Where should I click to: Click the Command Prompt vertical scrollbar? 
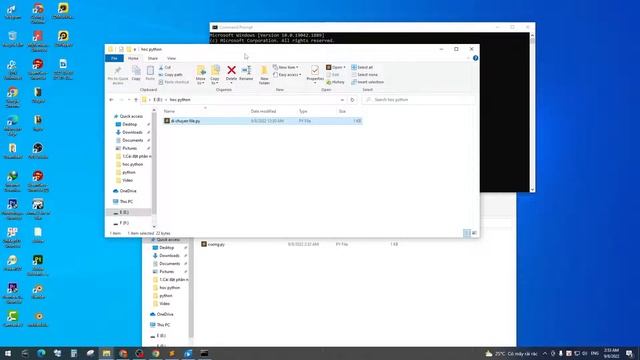tap(532, 112)
